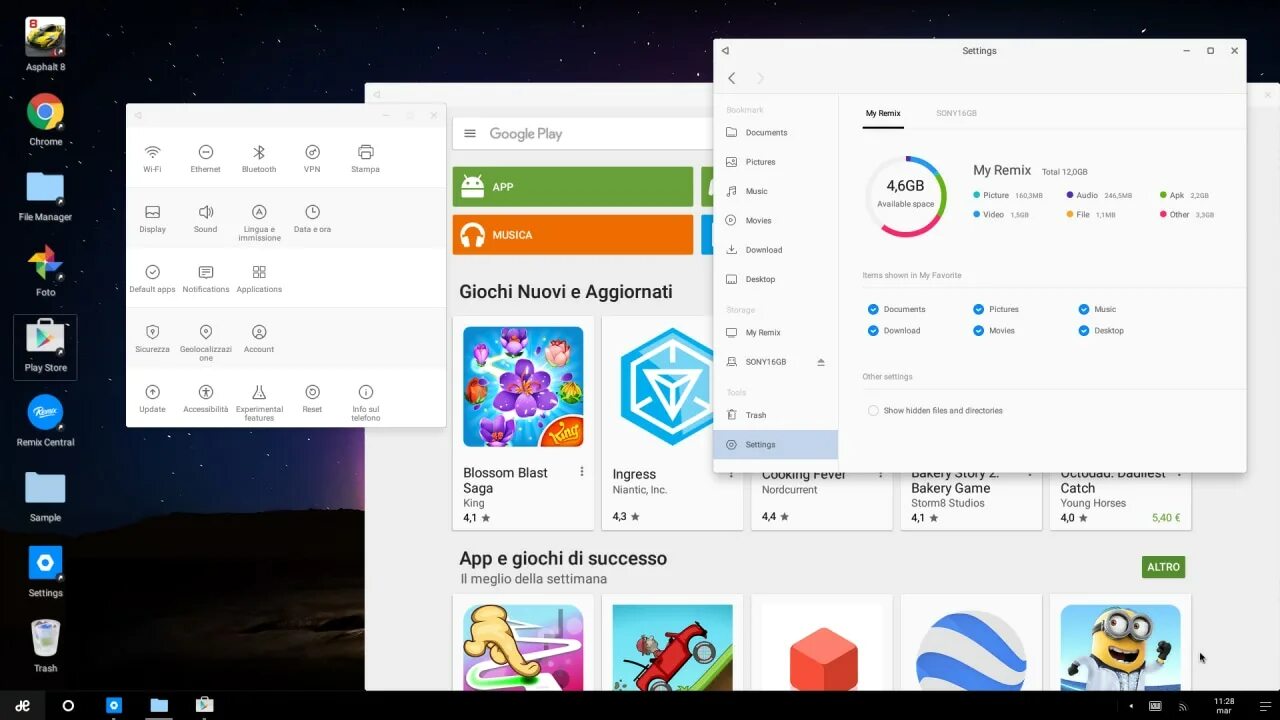The image size is (1280, 720).
Task: Switch to the SONY16GB tab
Action: (x=957, y=113)
